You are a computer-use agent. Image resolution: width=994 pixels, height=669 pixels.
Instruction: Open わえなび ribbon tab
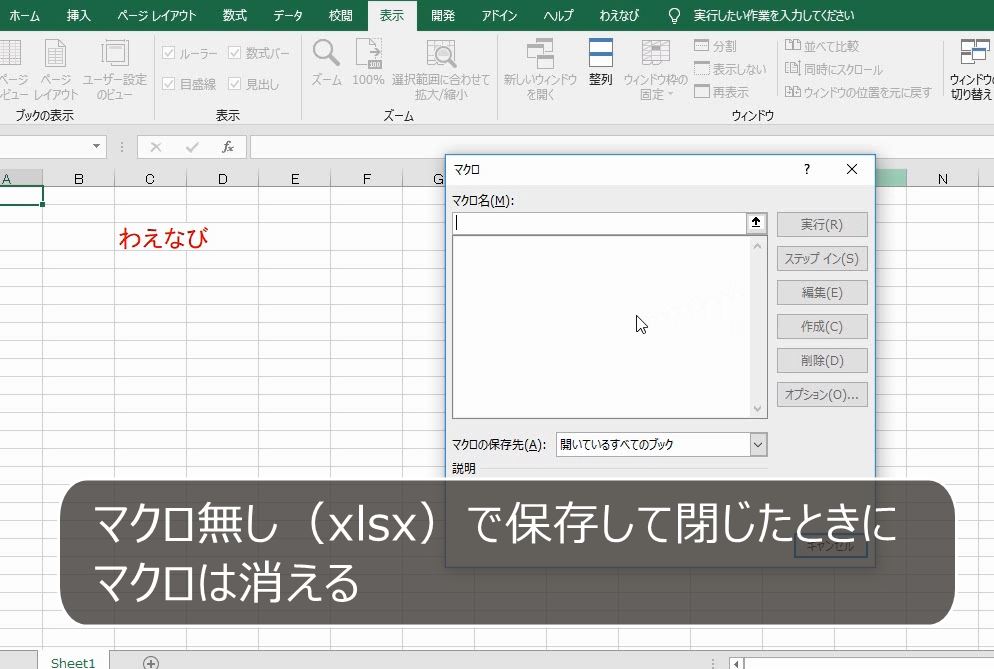click(619, 15)
